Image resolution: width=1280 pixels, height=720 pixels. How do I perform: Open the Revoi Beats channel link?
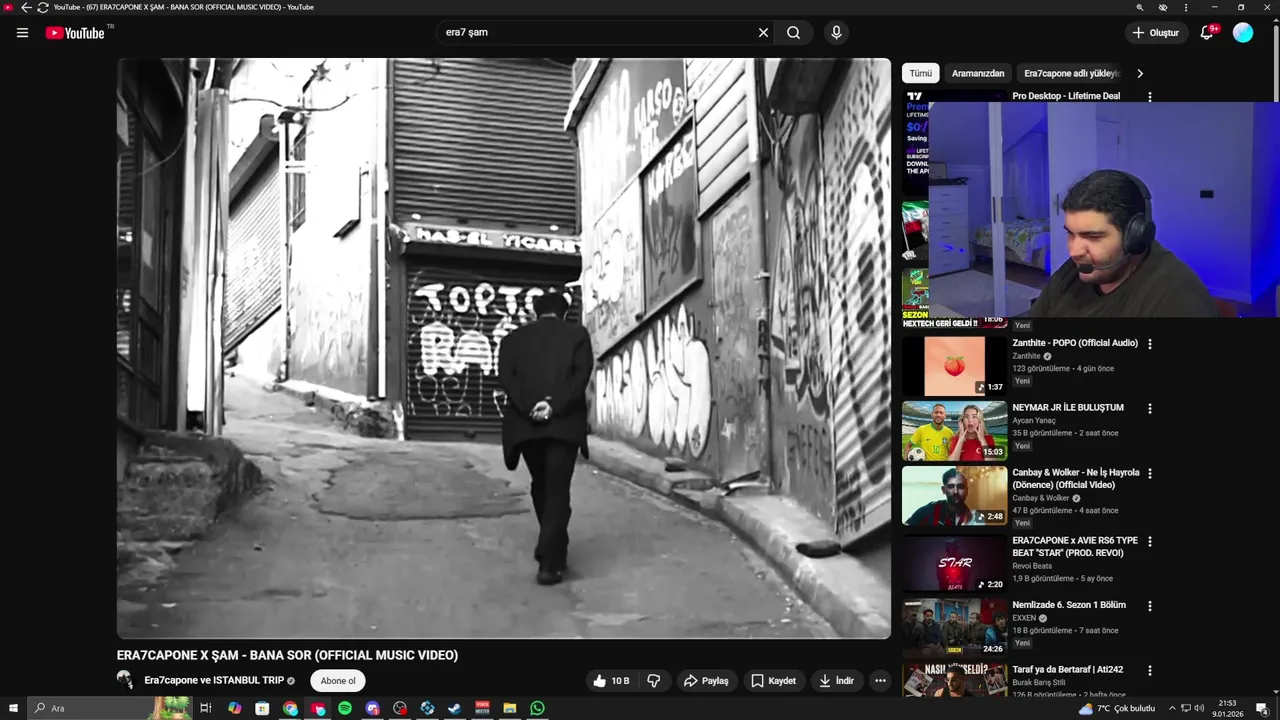(1032, 566)
